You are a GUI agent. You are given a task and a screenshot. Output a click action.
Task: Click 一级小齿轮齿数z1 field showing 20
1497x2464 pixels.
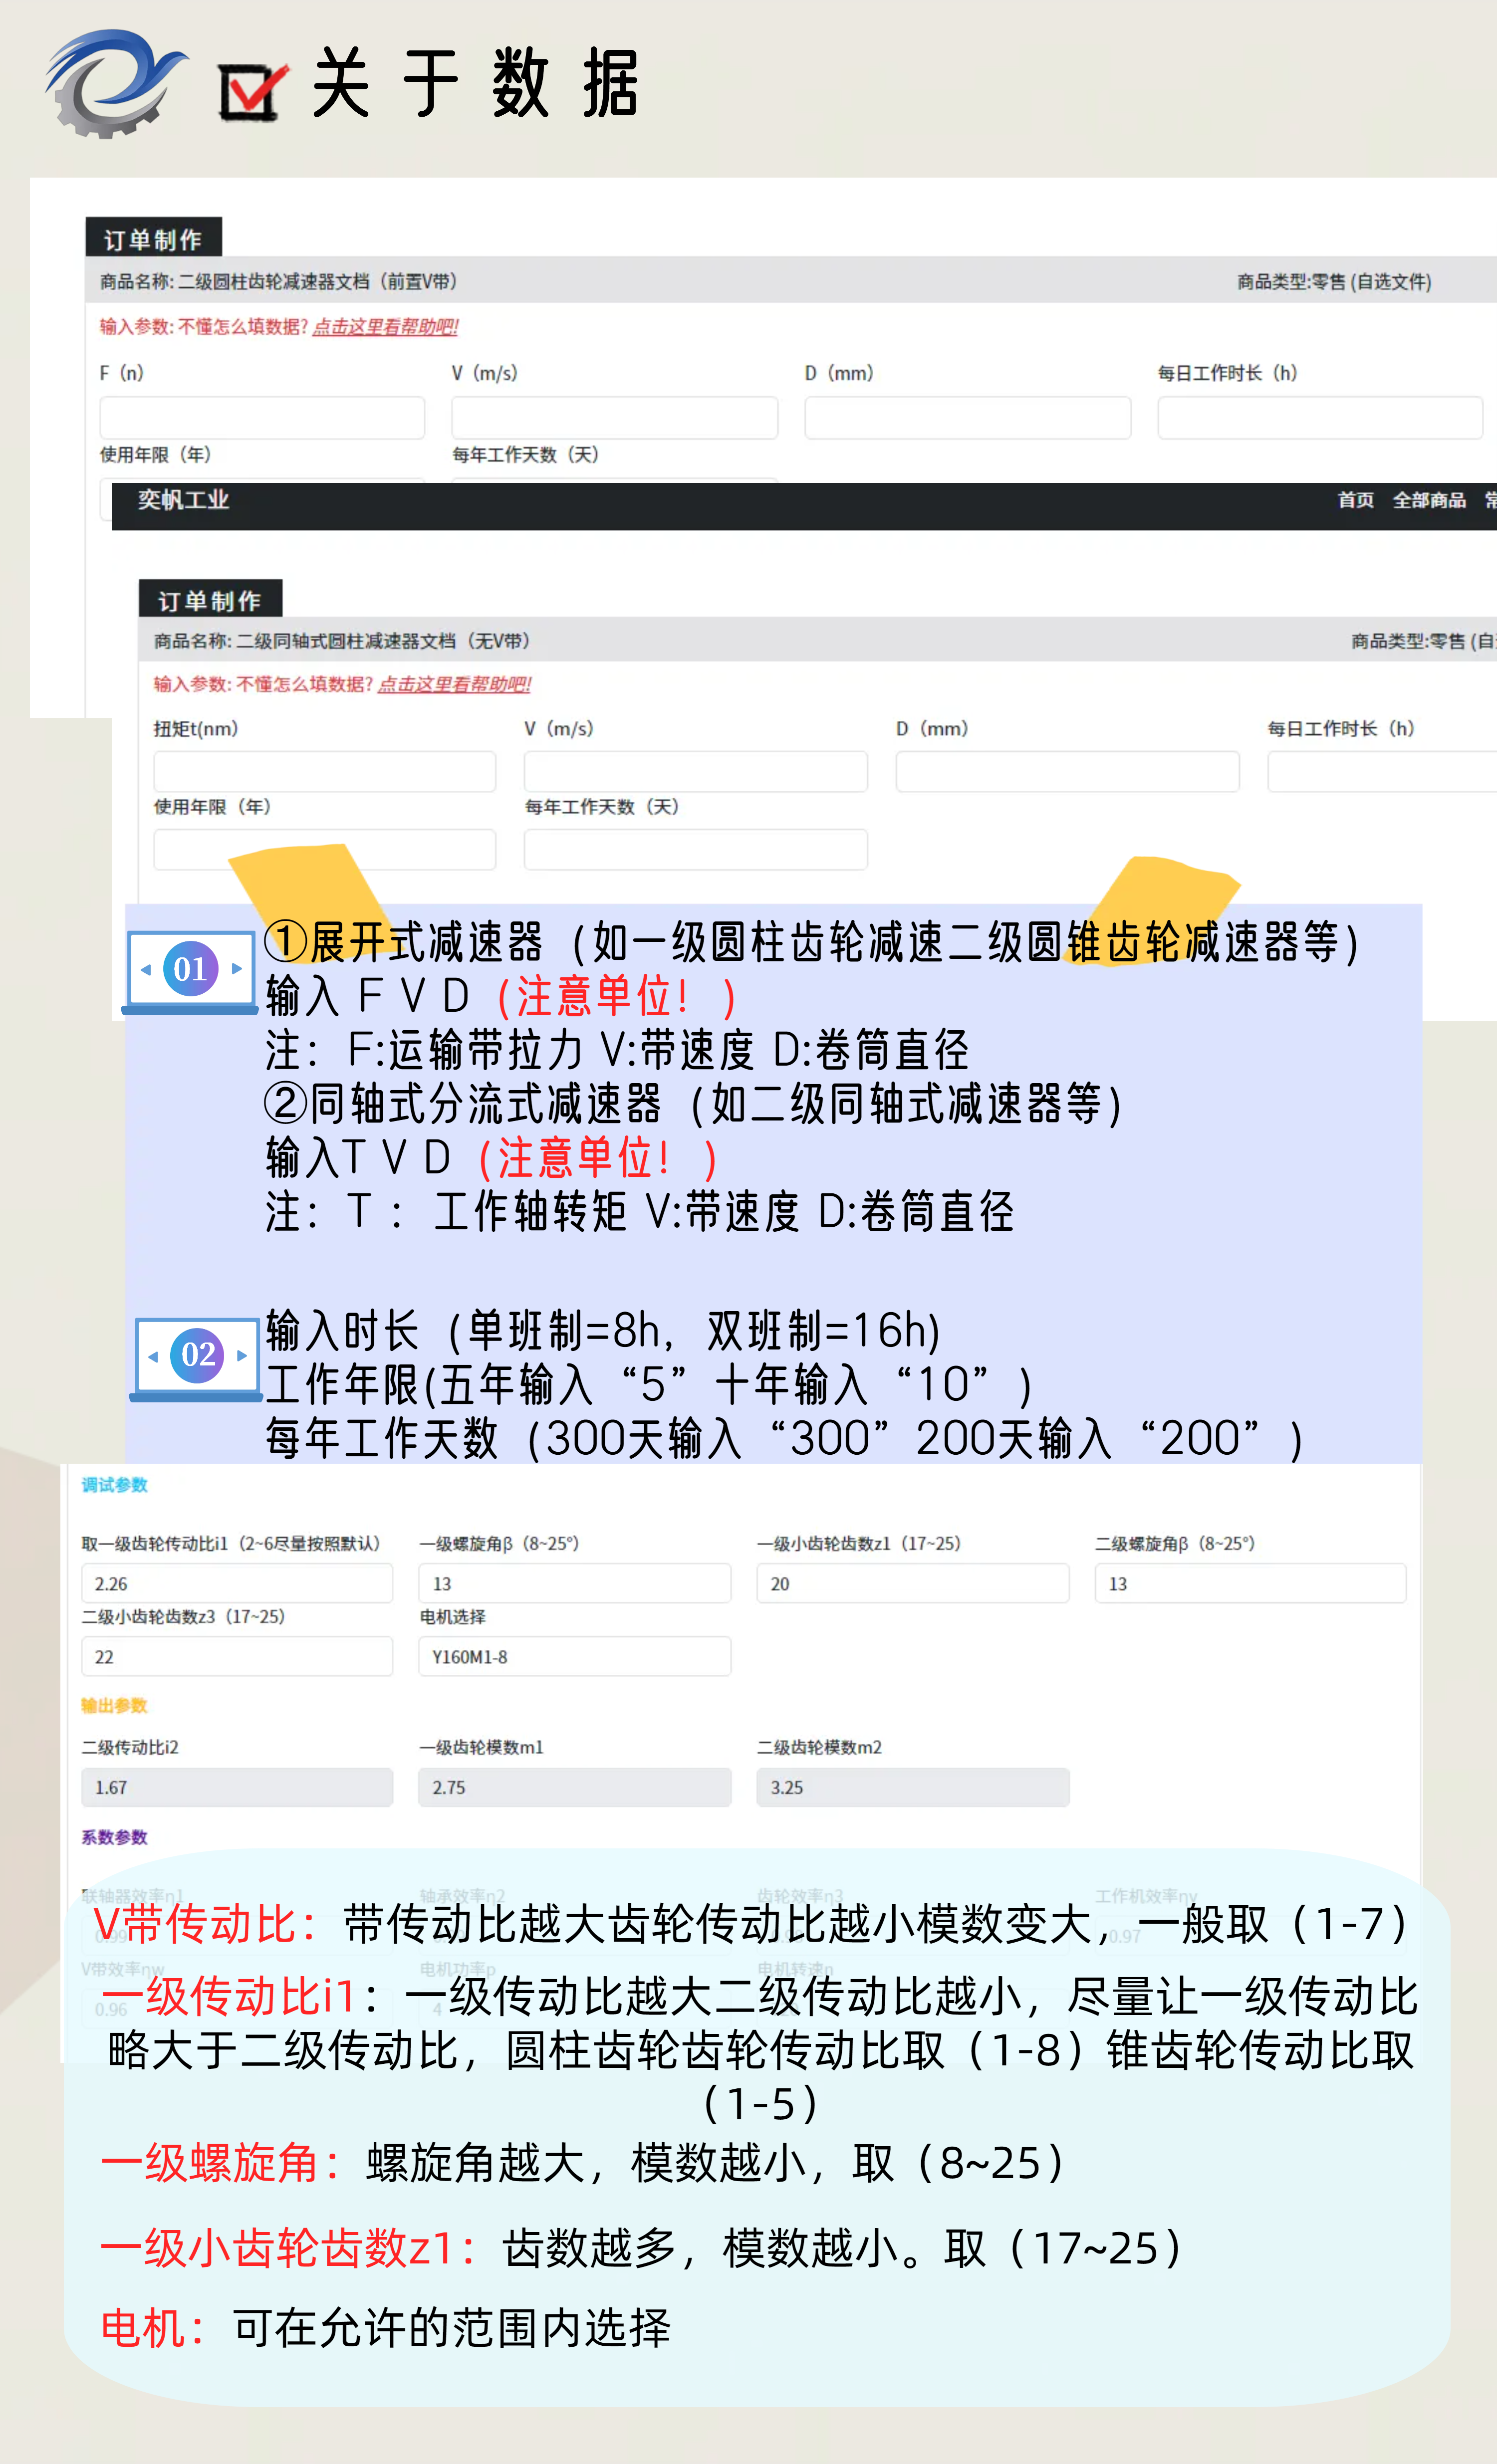click(x=912, y=1584)
